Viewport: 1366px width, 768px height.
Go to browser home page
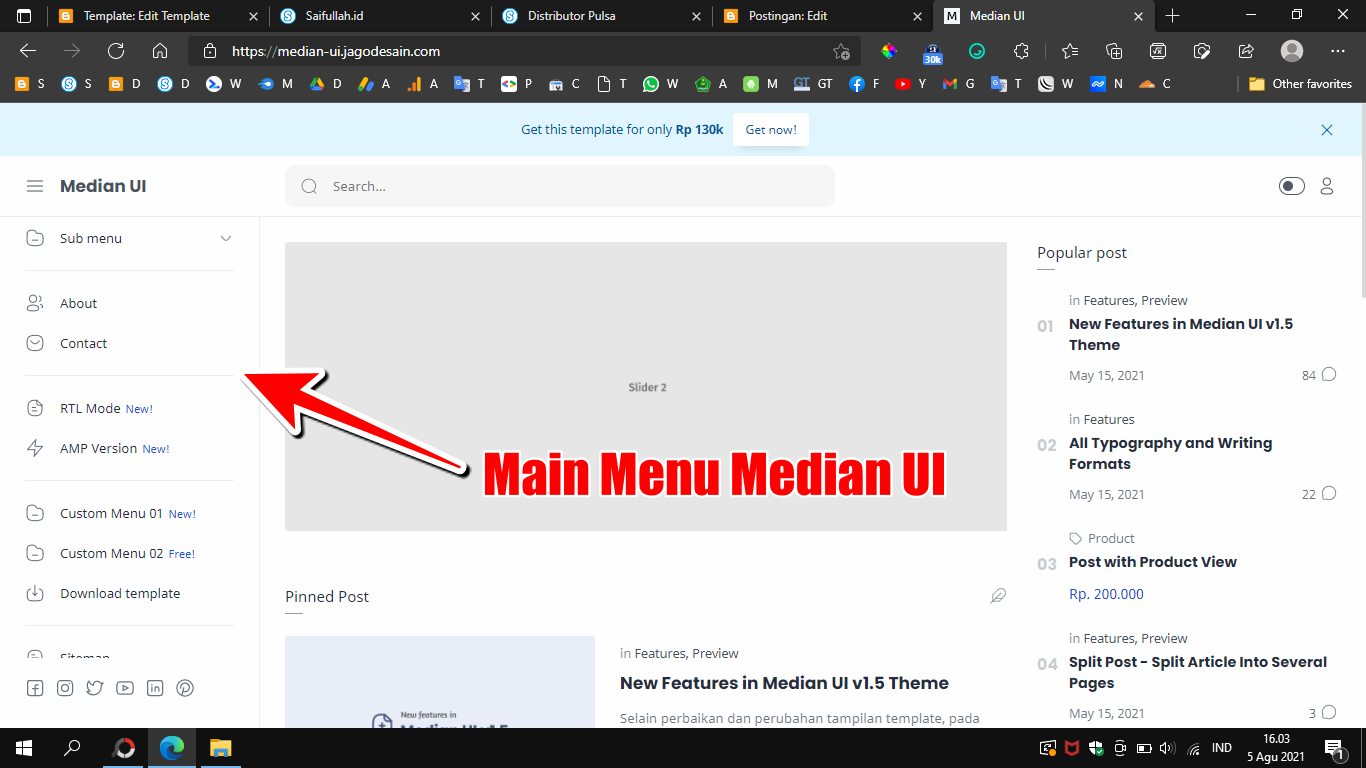[x=160, y=51]
